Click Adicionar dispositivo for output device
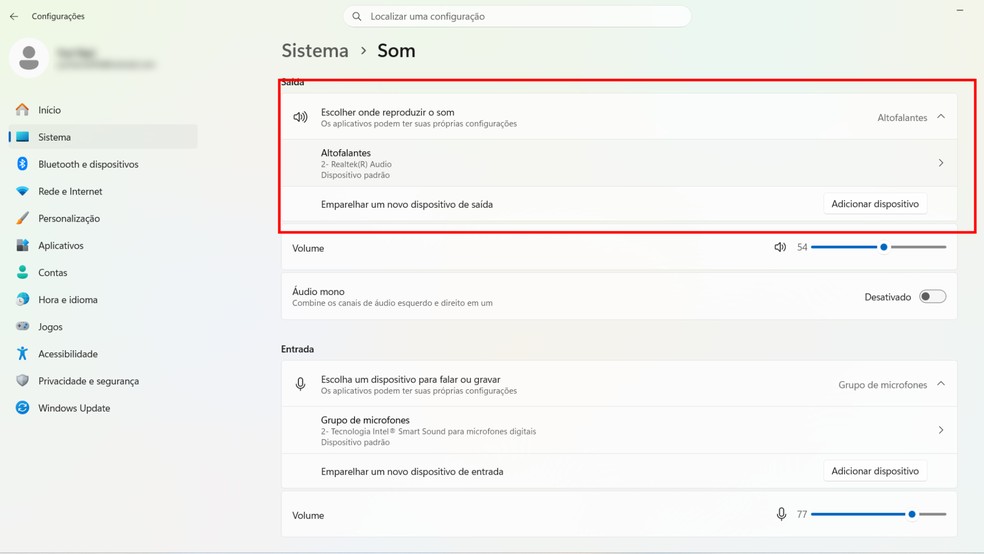 875,204
